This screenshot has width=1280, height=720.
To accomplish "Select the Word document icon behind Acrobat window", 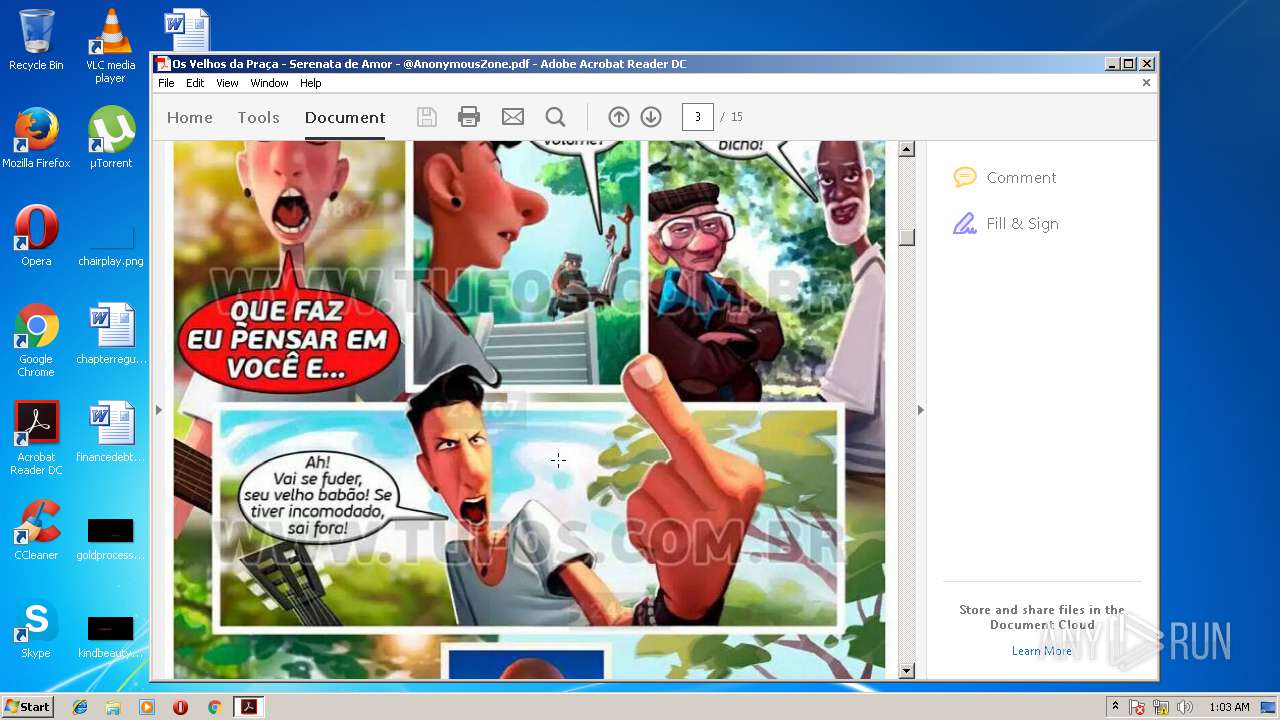I will click(187, 29).
